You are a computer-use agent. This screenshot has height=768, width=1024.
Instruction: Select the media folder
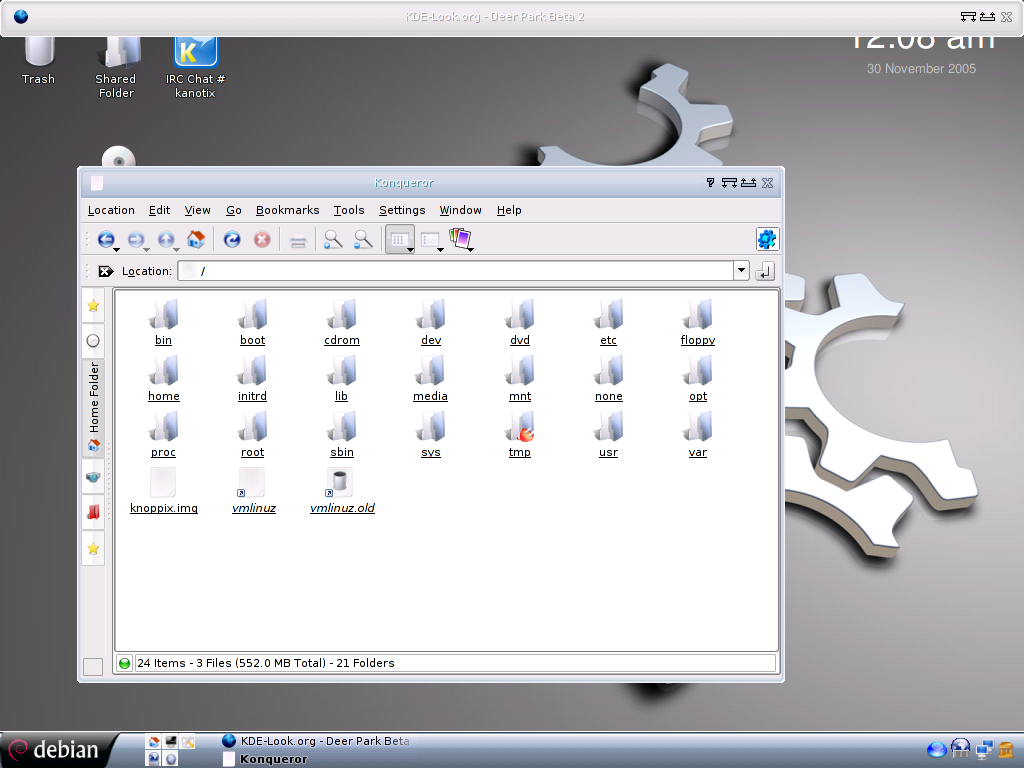coord(430,379)
